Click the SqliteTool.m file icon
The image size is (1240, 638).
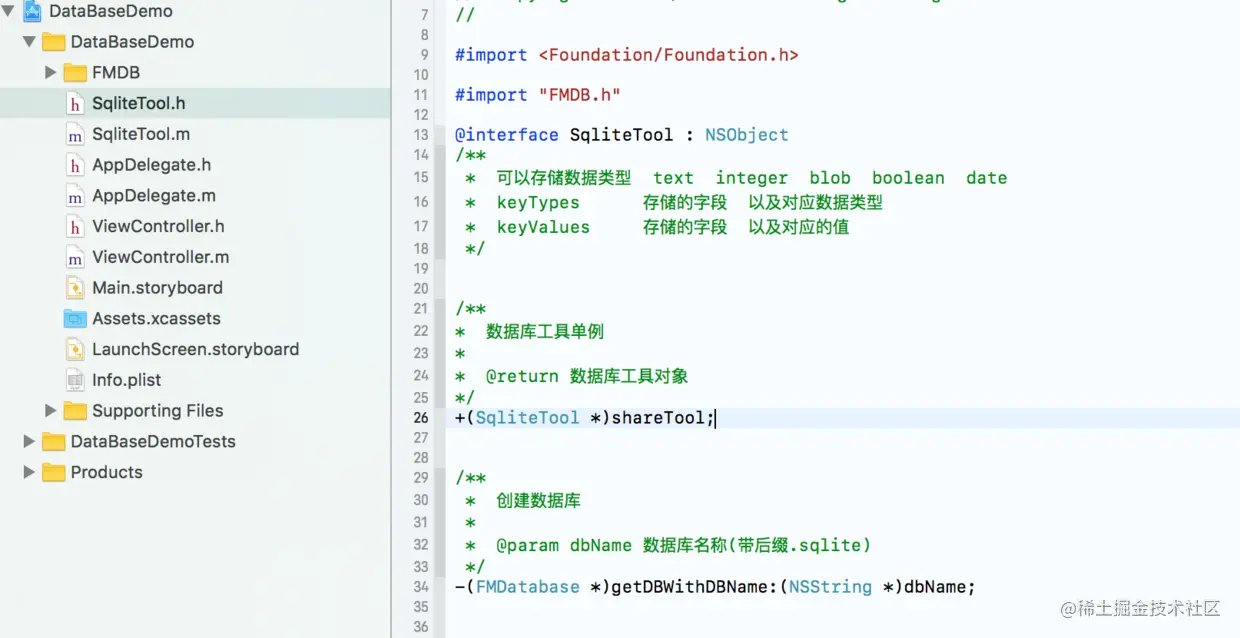coord(75,135)
